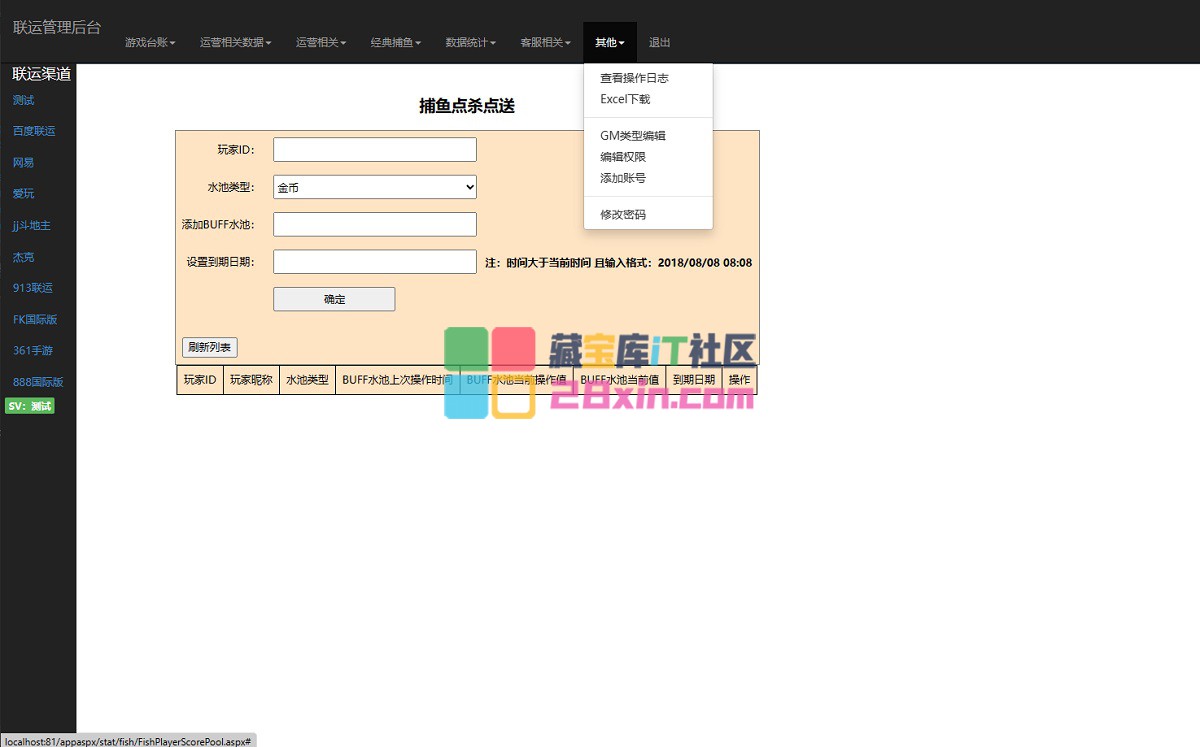Open the 913联运 channel
Viewport: 1200px width, 747px height.
[x=33, y=288]
